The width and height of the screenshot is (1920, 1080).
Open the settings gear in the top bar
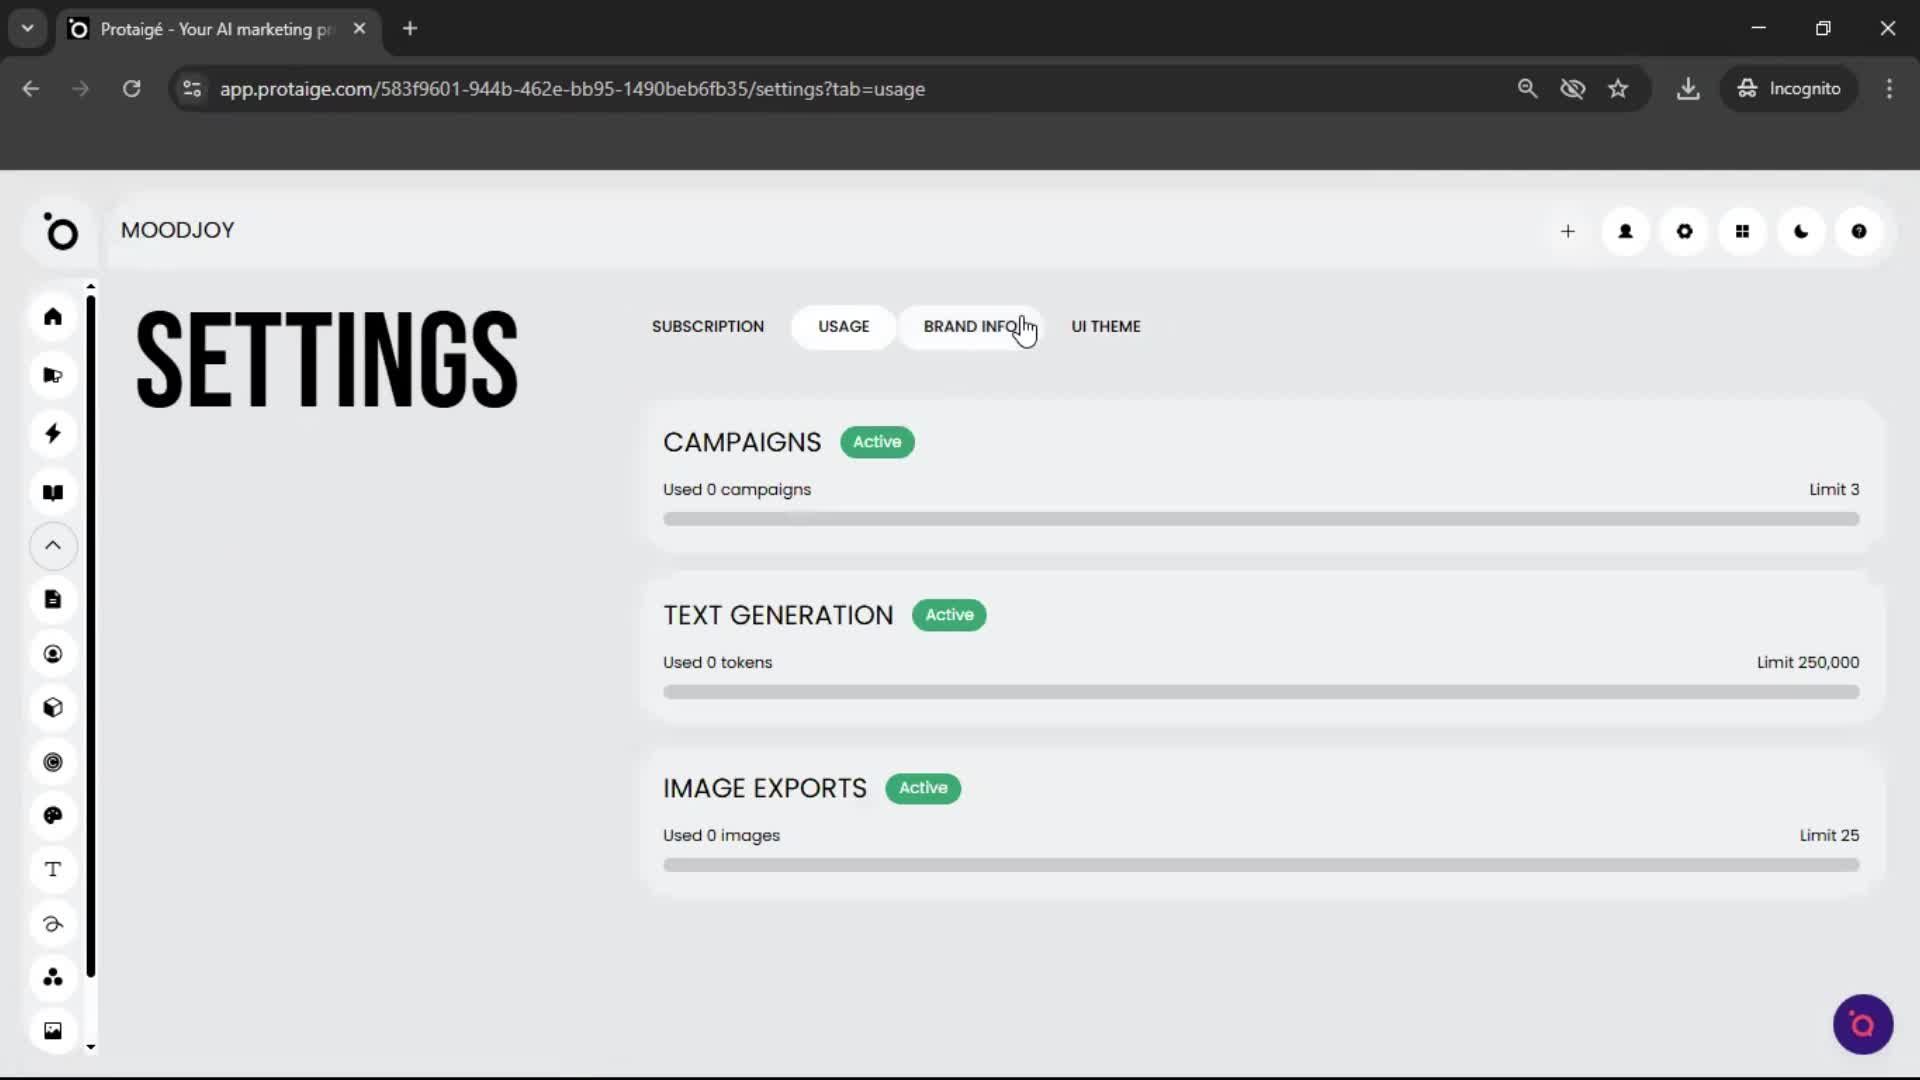tap(1684, 231)
